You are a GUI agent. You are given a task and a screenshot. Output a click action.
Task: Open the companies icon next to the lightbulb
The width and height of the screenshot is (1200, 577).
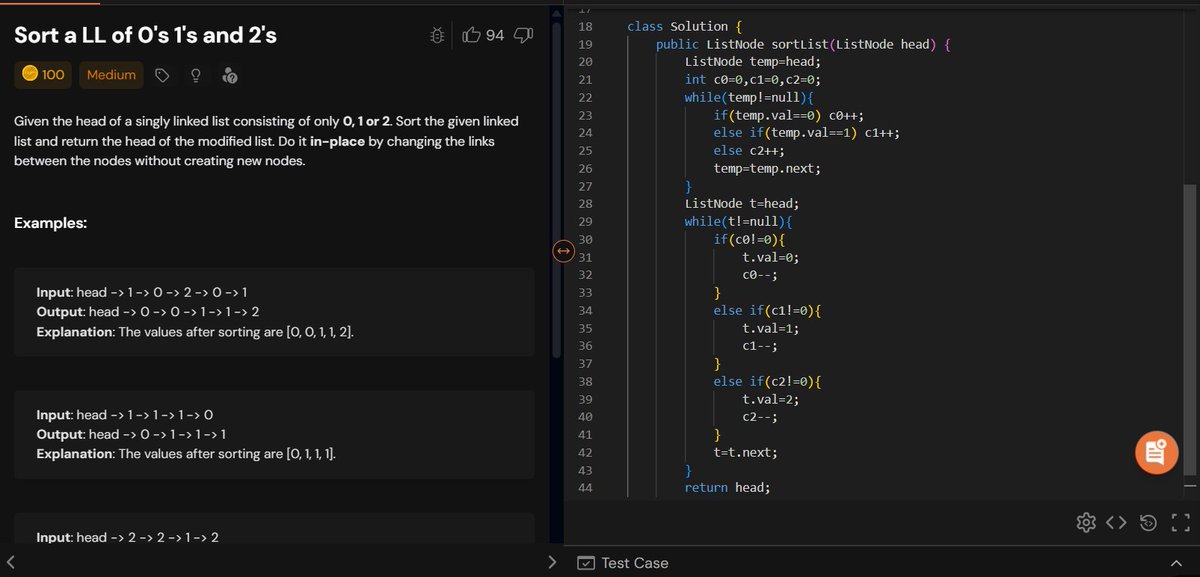(231, 74)
